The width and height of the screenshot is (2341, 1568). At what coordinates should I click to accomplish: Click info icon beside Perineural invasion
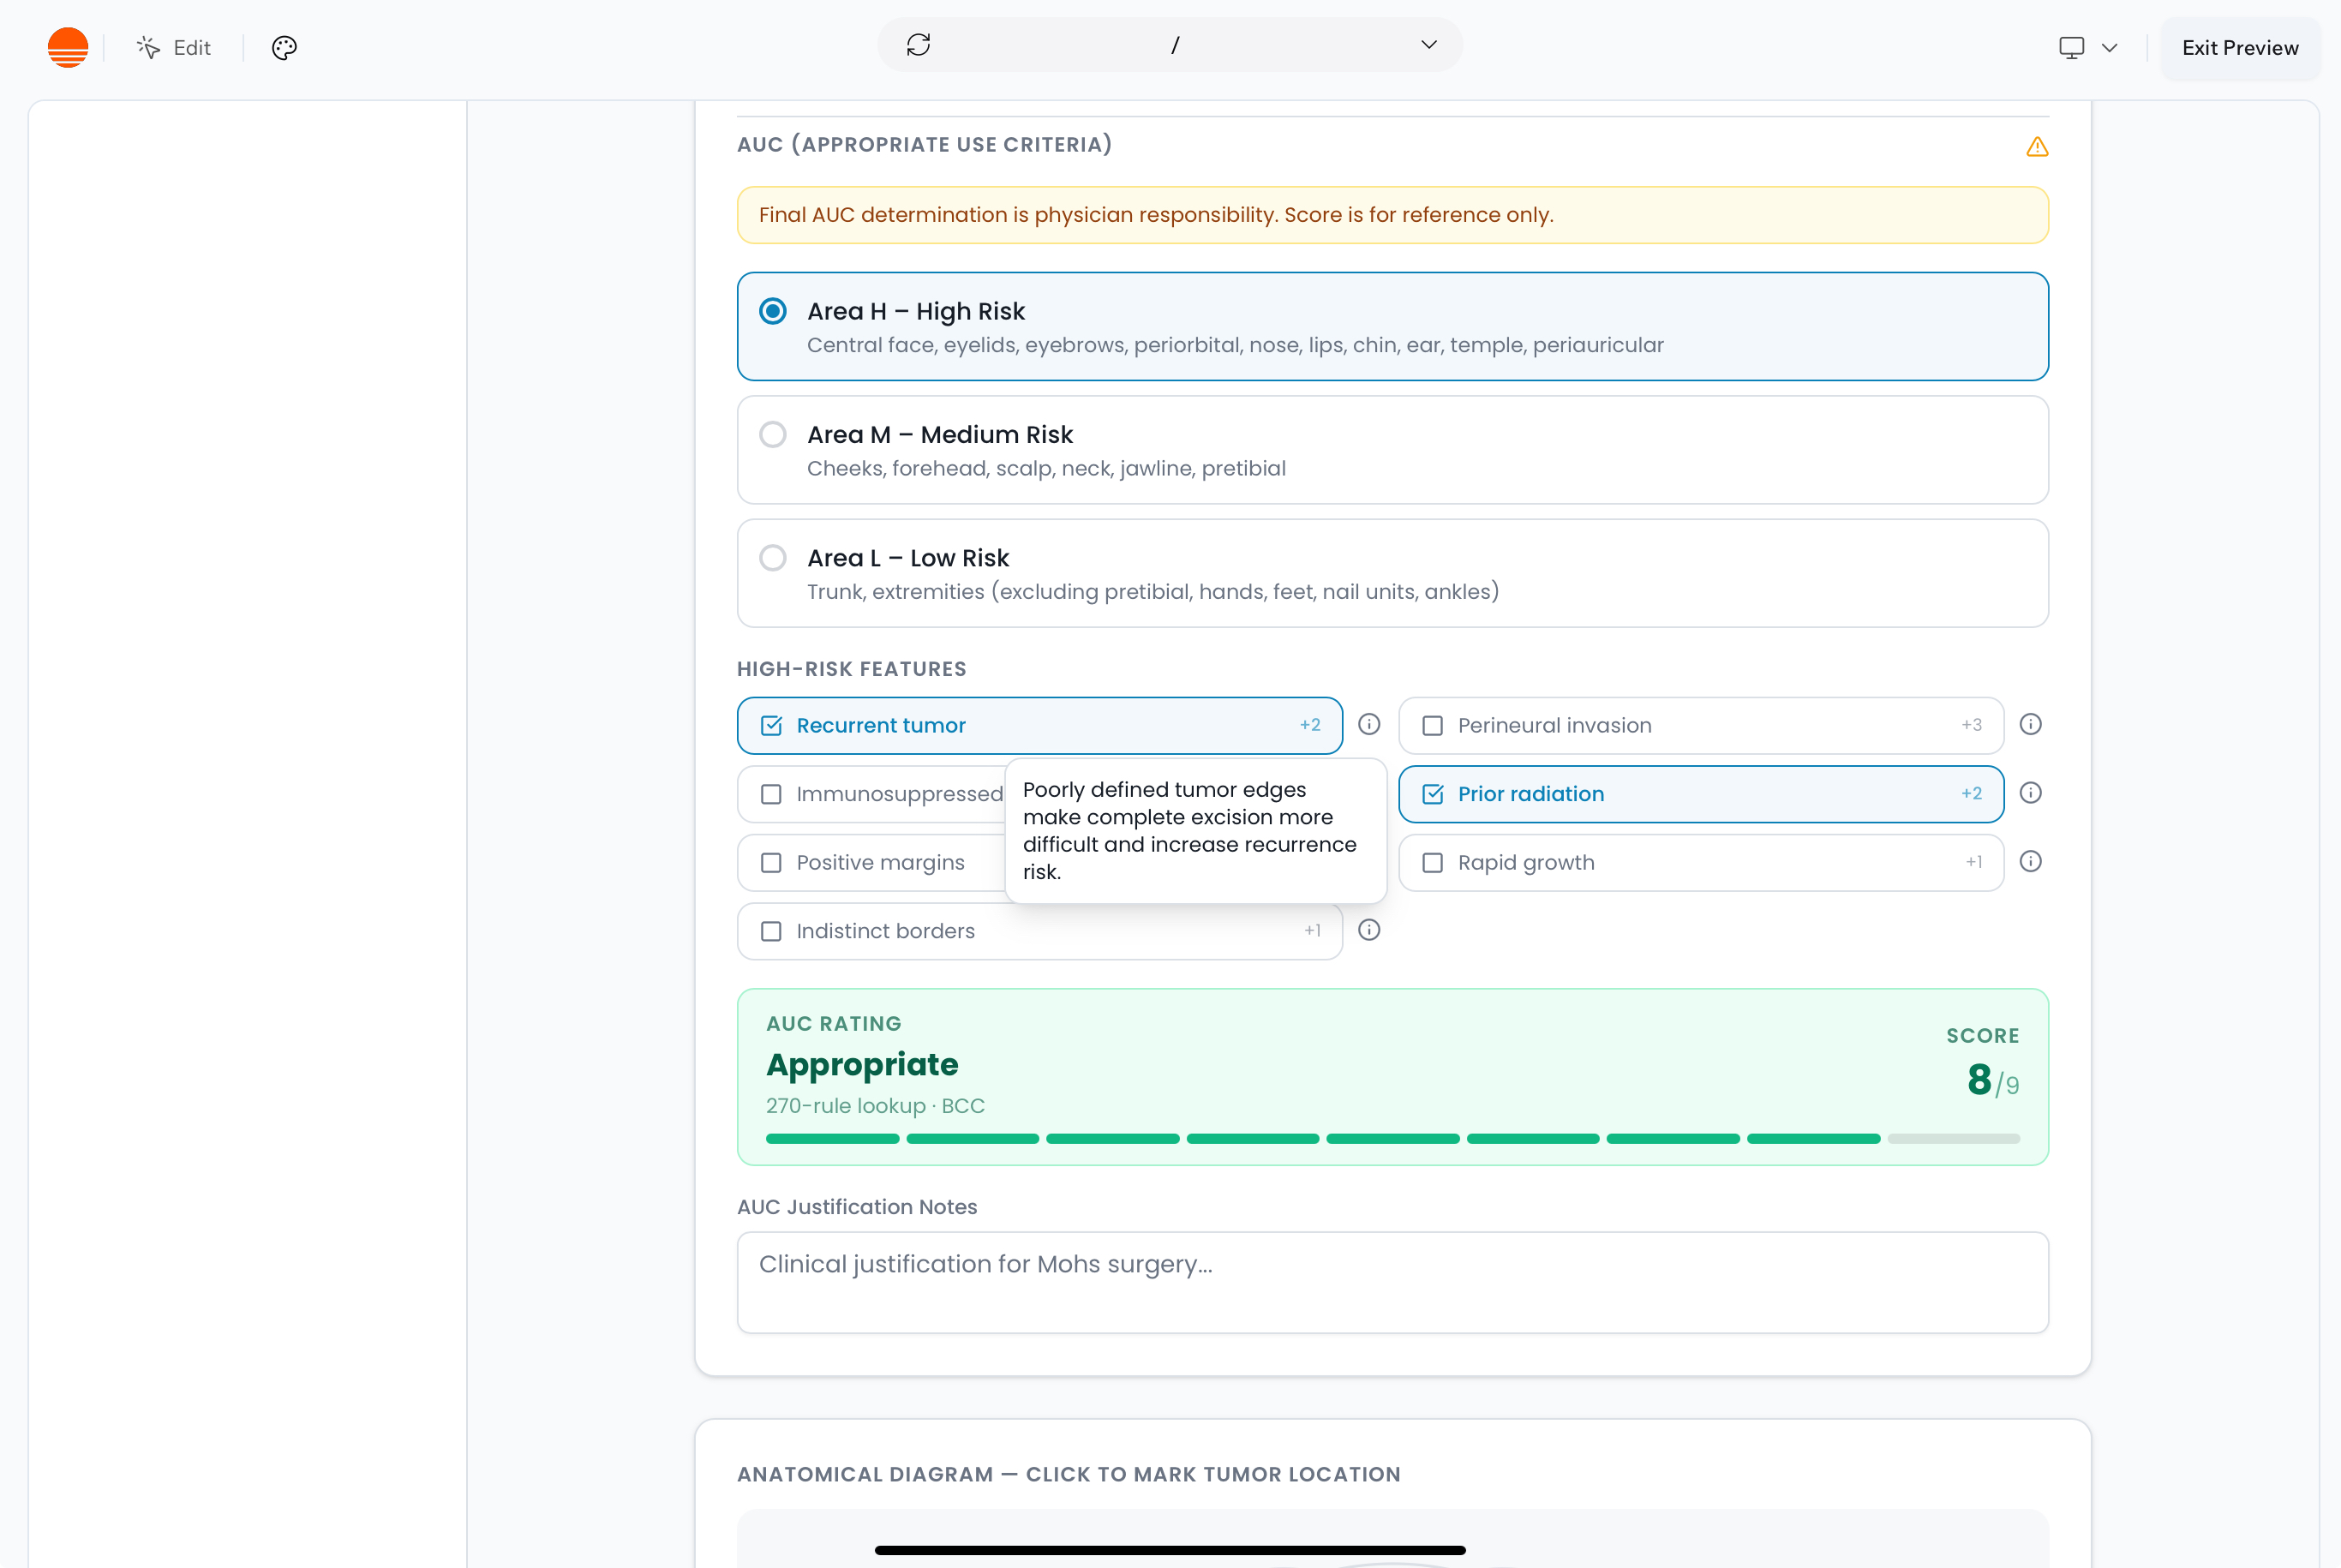pyautogui.click(x=2030, y=724)
